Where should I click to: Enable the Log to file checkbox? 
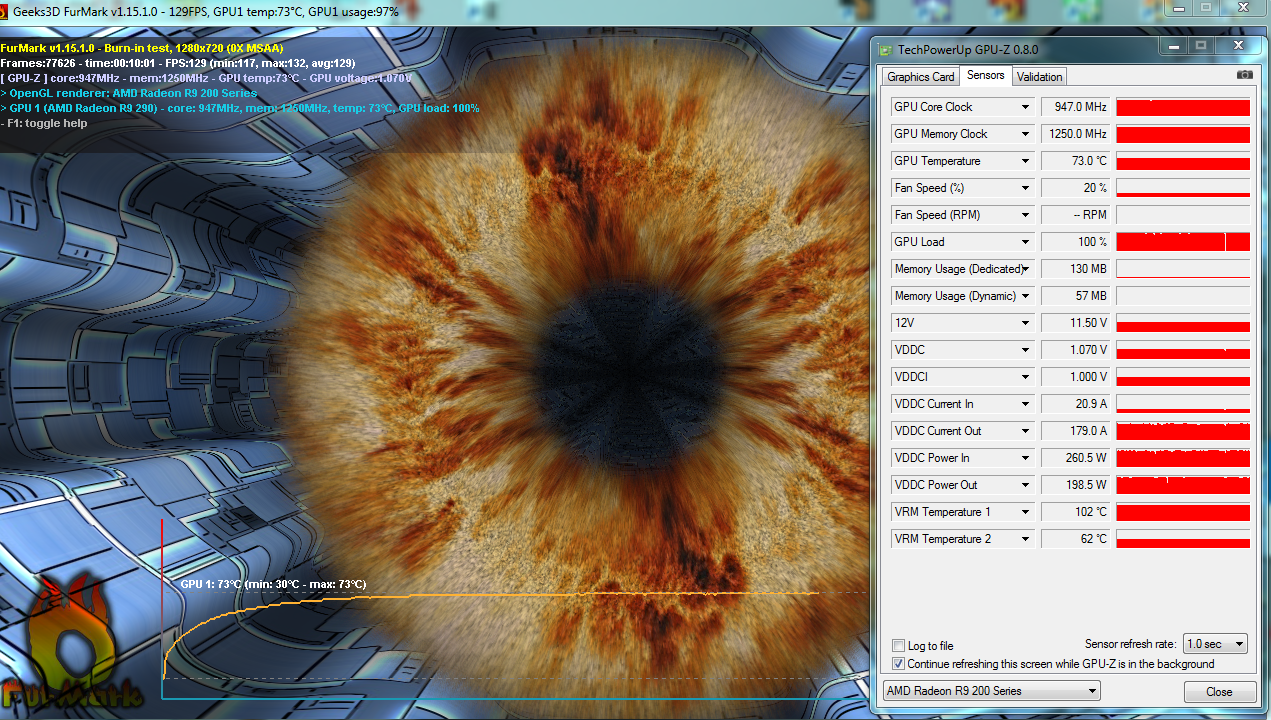[898, 646]
